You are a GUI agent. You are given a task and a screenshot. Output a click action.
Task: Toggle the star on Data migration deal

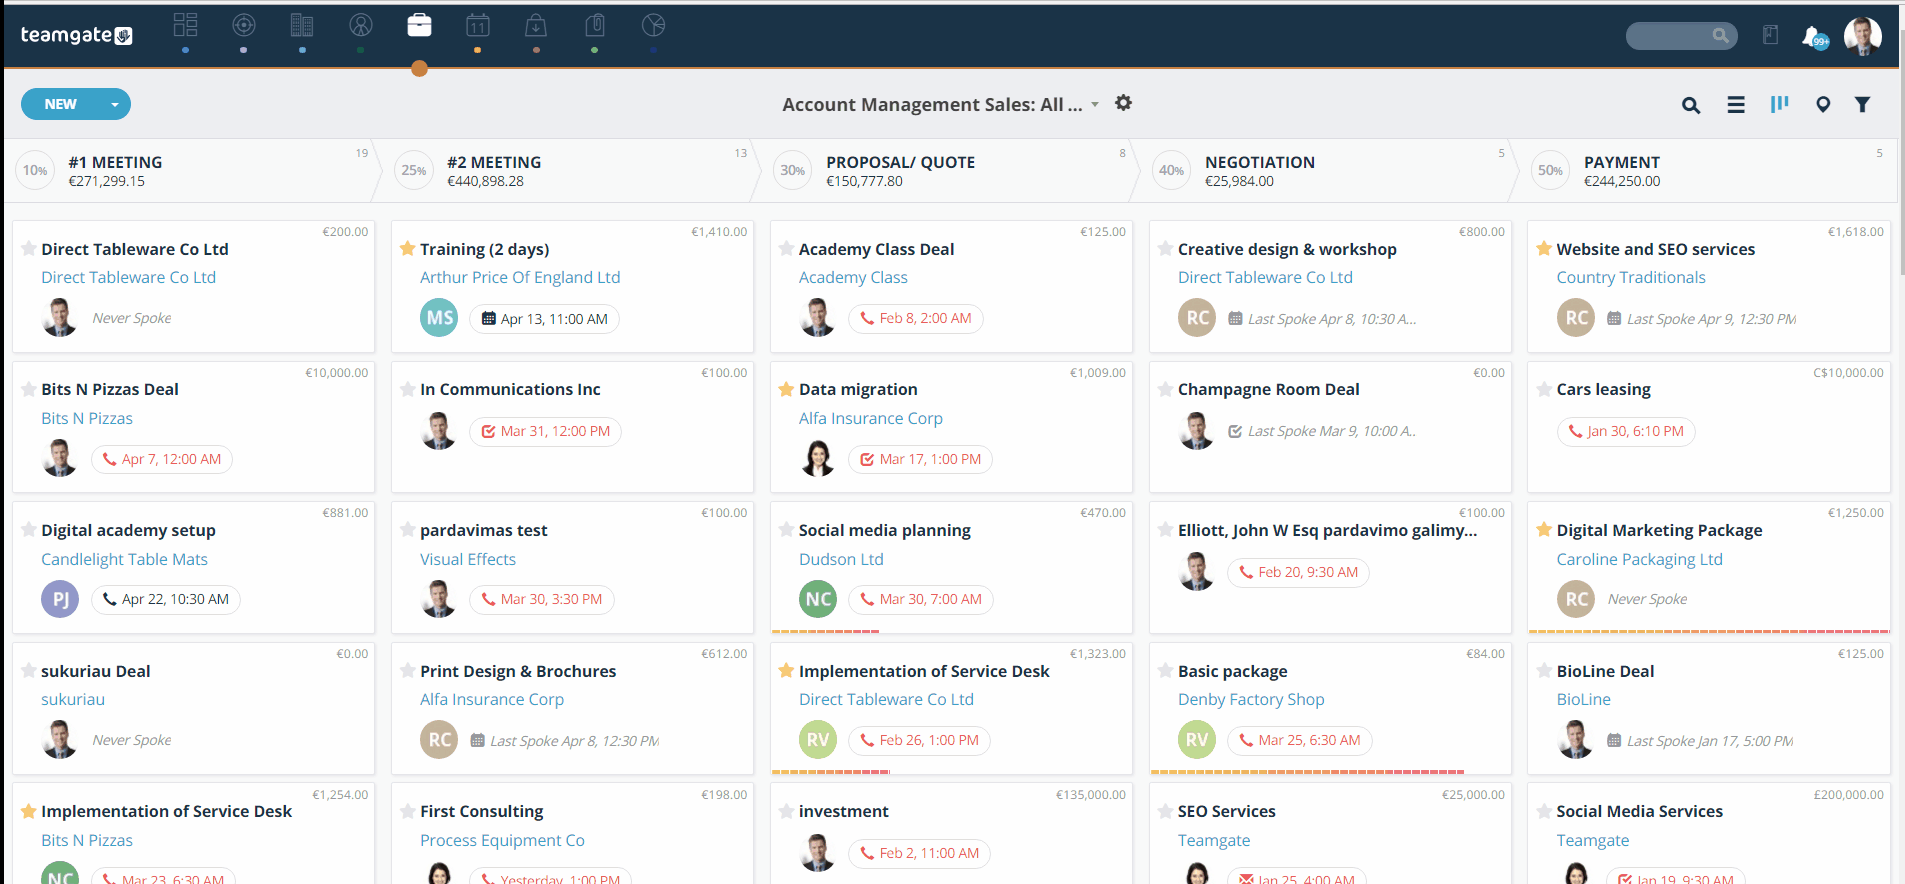point(786,389)
